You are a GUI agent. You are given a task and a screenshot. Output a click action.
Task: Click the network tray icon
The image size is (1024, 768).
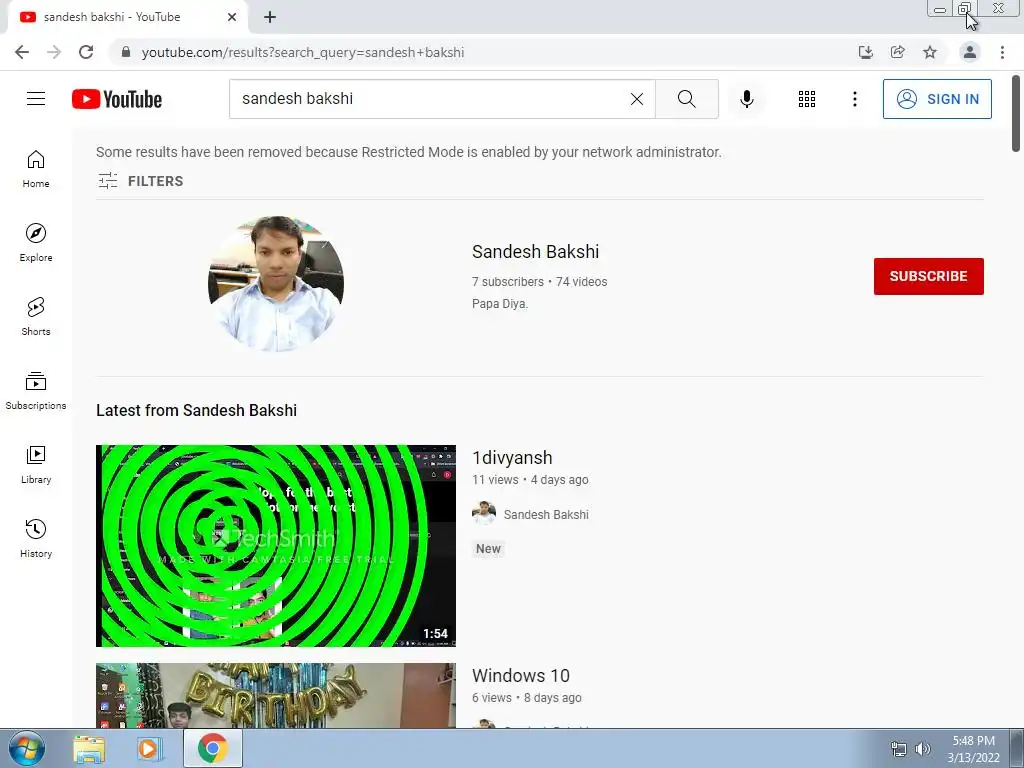899,749
